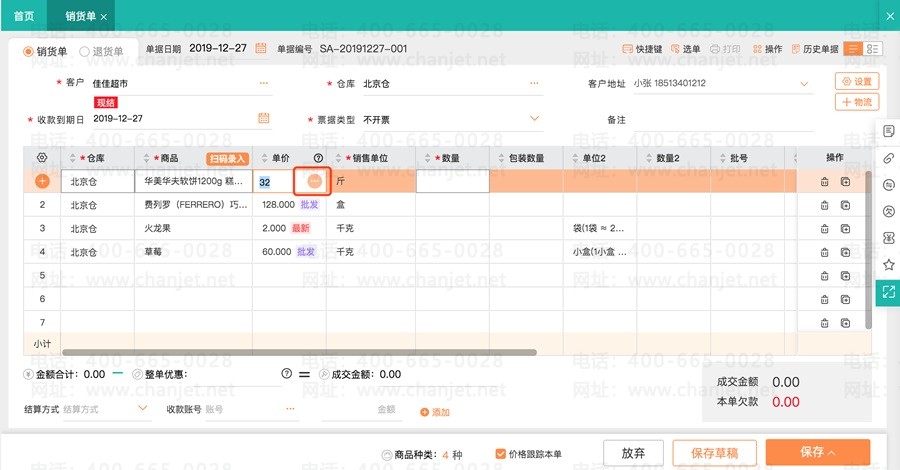Click the orange add-row plus icon
Image resolution: width=900 pixels, height=470 pixels.
coord(42,181)
